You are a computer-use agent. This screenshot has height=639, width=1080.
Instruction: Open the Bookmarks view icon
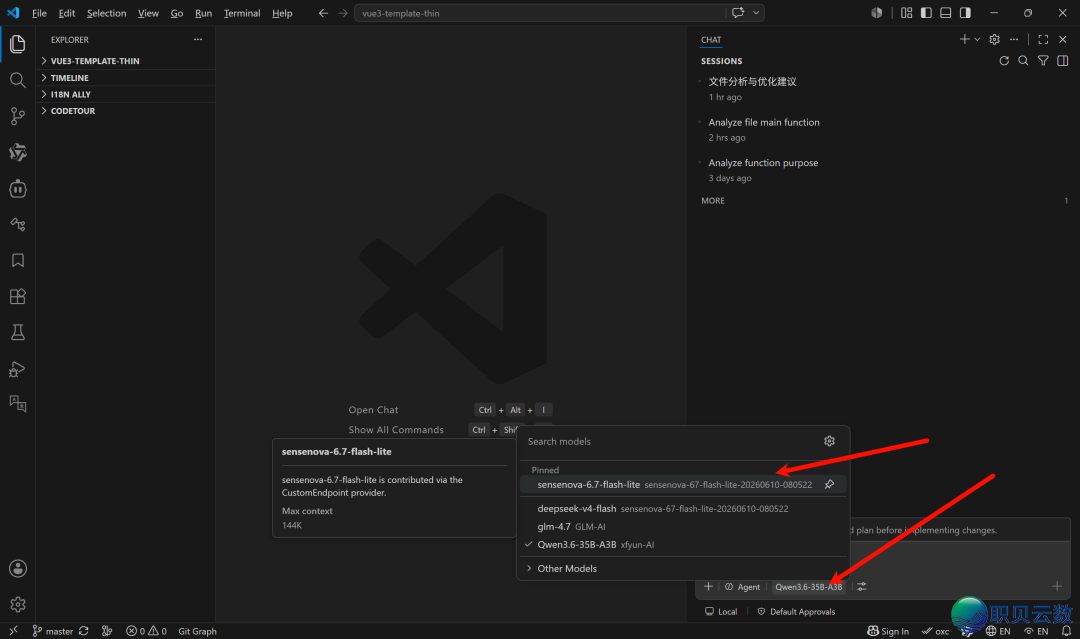pyautogui.click(x=18, y=260)
